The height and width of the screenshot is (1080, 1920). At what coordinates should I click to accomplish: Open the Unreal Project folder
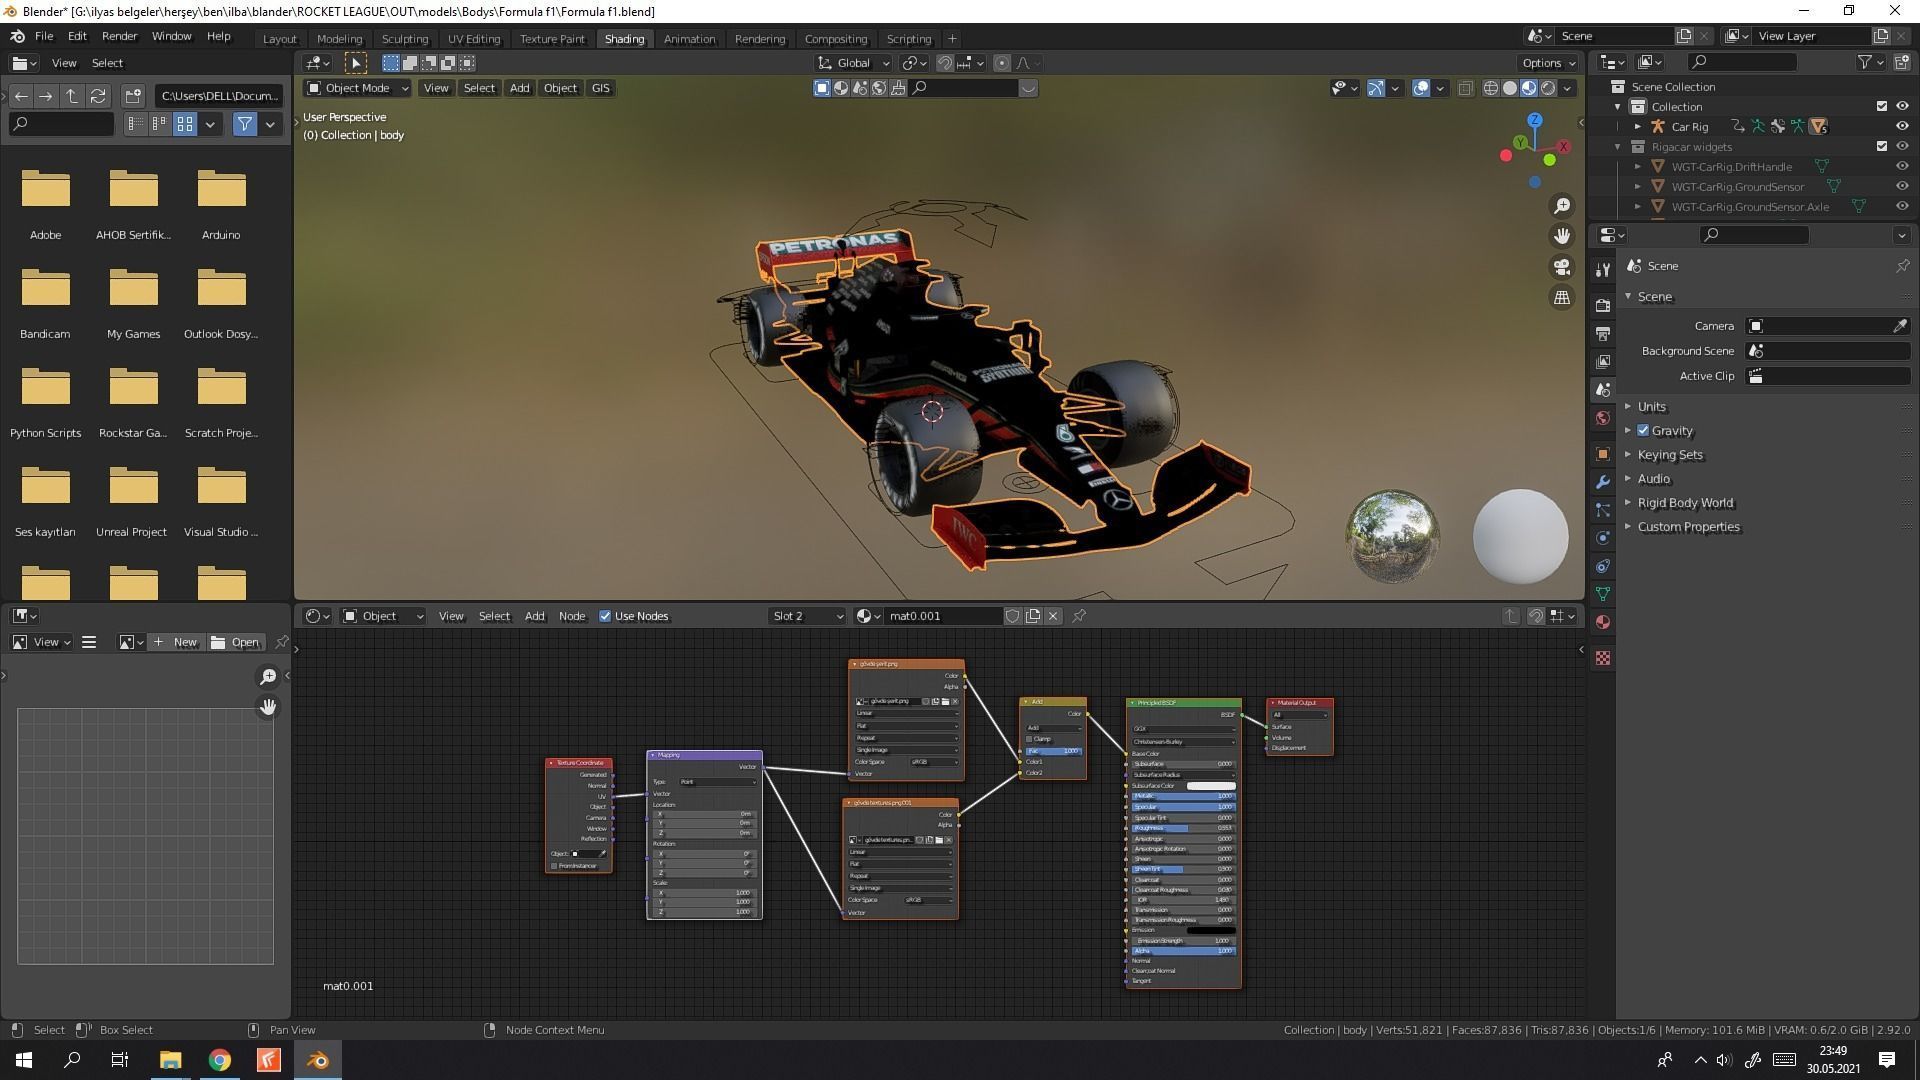pos(132,500)
